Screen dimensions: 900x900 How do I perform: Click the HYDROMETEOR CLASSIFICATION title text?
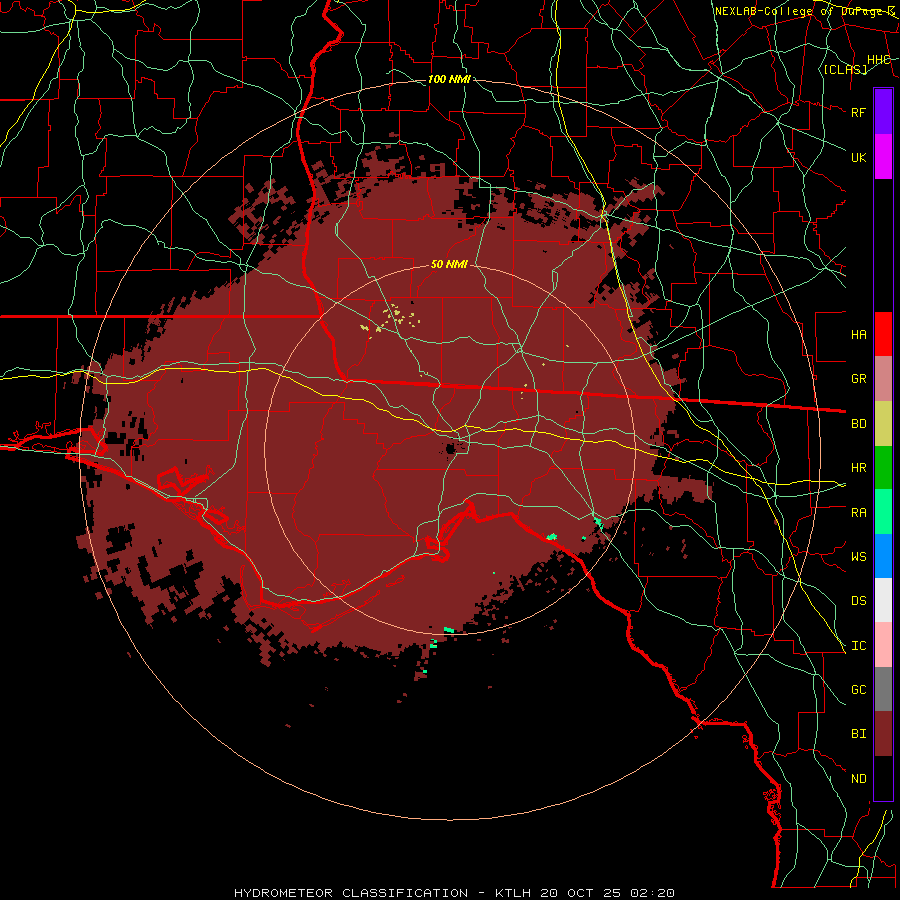351,893
